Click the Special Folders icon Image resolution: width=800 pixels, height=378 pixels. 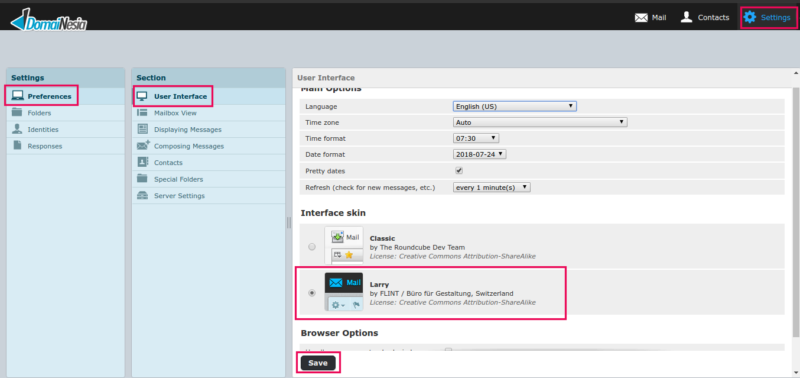pos(143,179)
